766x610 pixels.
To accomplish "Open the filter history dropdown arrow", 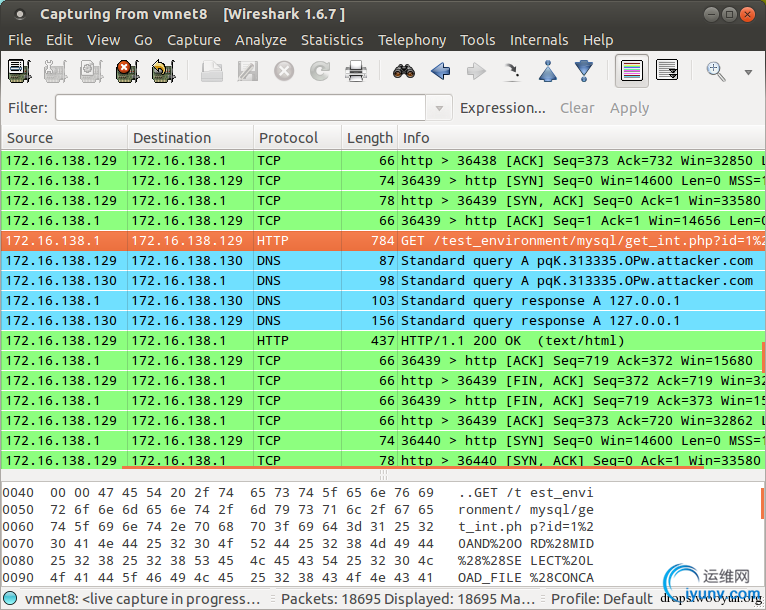I will [439, 108].
